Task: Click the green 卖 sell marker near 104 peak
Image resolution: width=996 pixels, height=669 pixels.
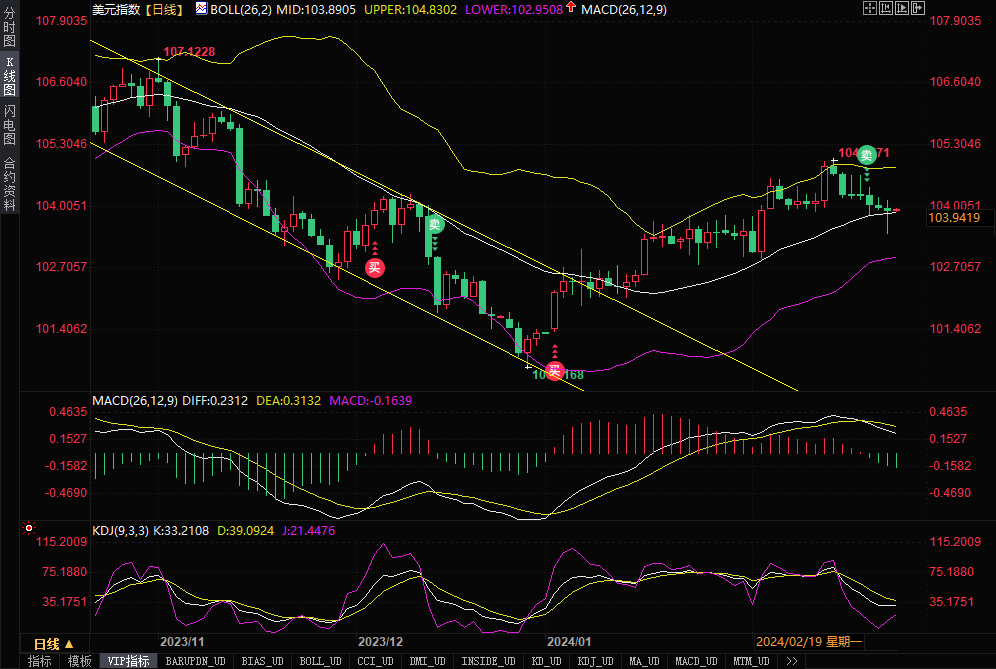Action: click(x=867, y=154)
